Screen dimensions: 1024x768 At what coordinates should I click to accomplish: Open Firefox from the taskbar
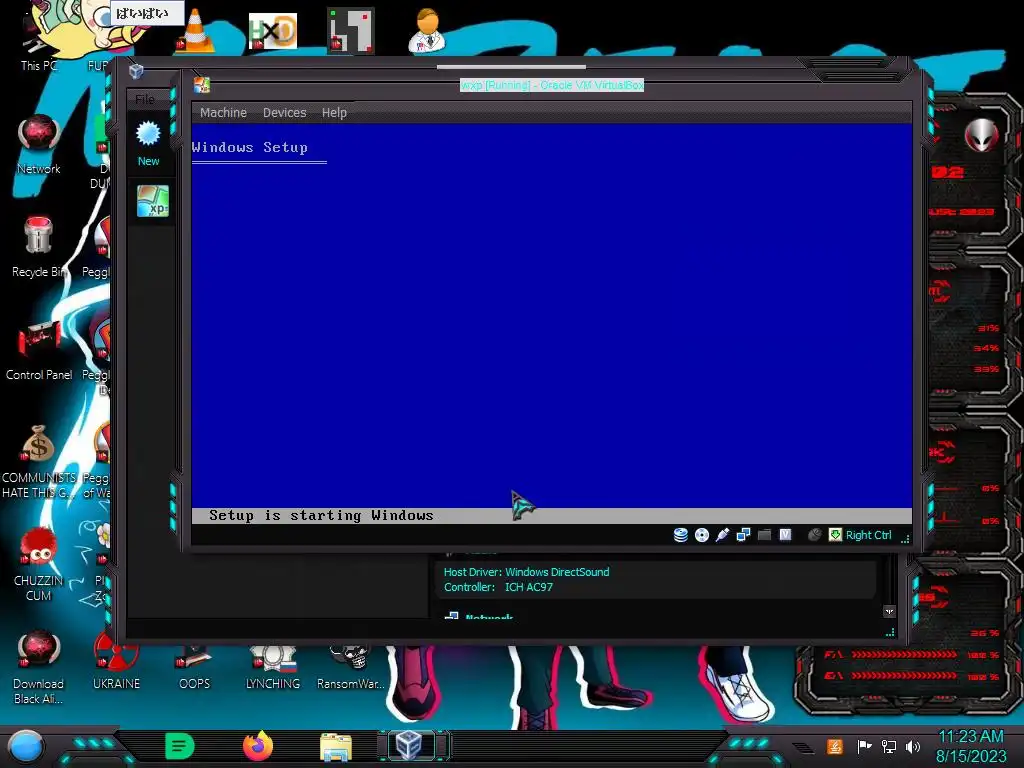coord(258,746)
